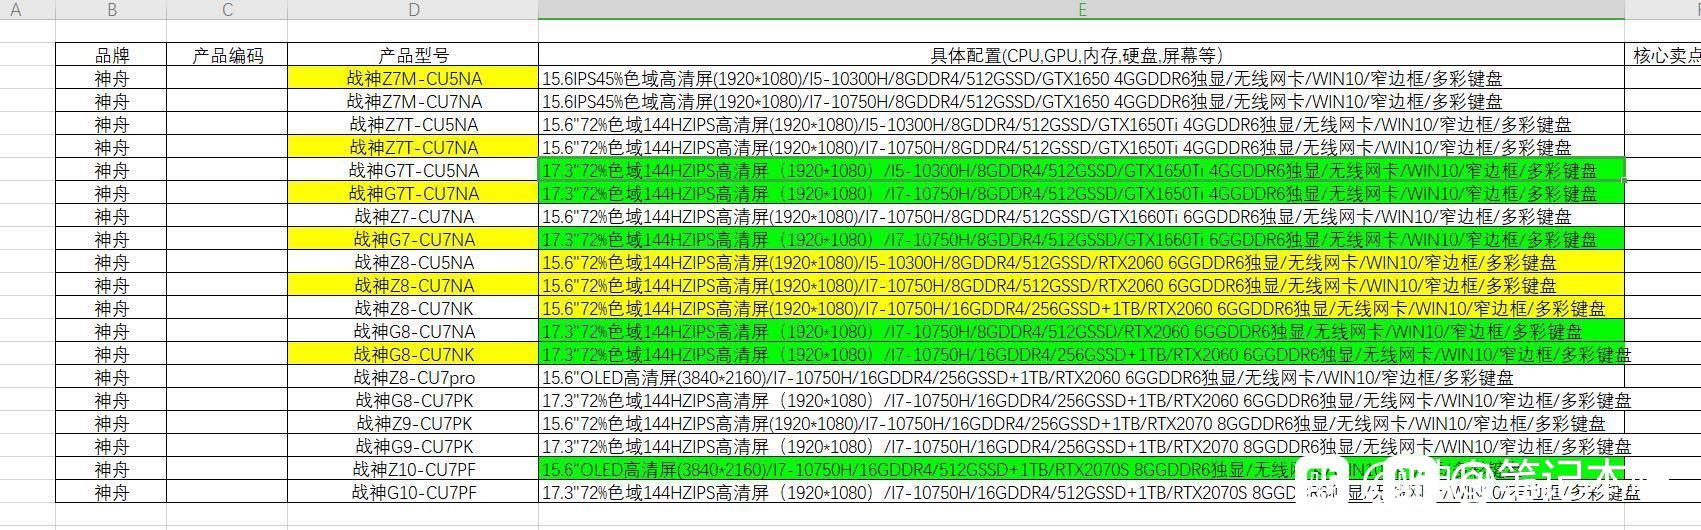Click the green configuration cell for 战神G7T-CU7NA
This screenshot has height=530, width=1701.
(1082, 193)
